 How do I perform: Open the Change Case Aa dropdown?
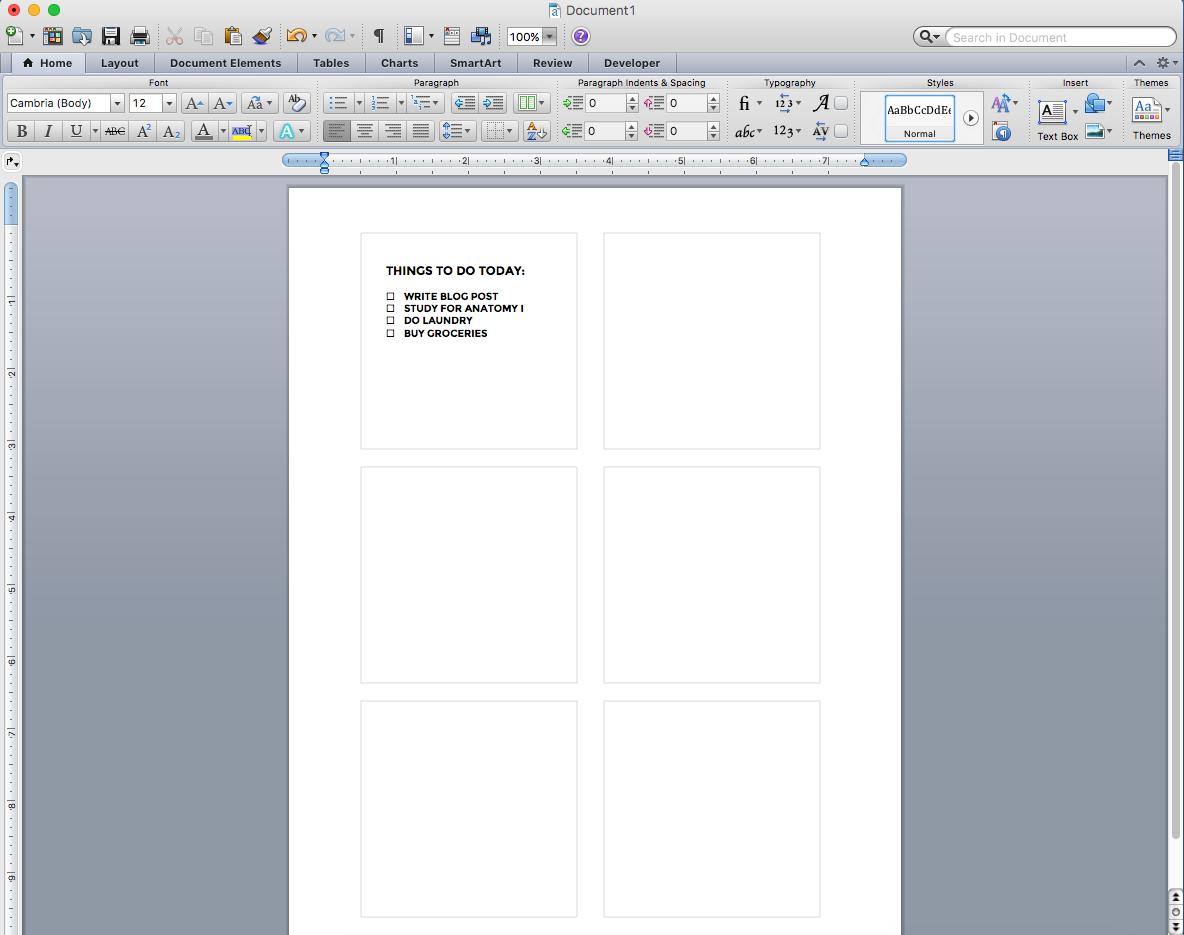tap(259, 103)
